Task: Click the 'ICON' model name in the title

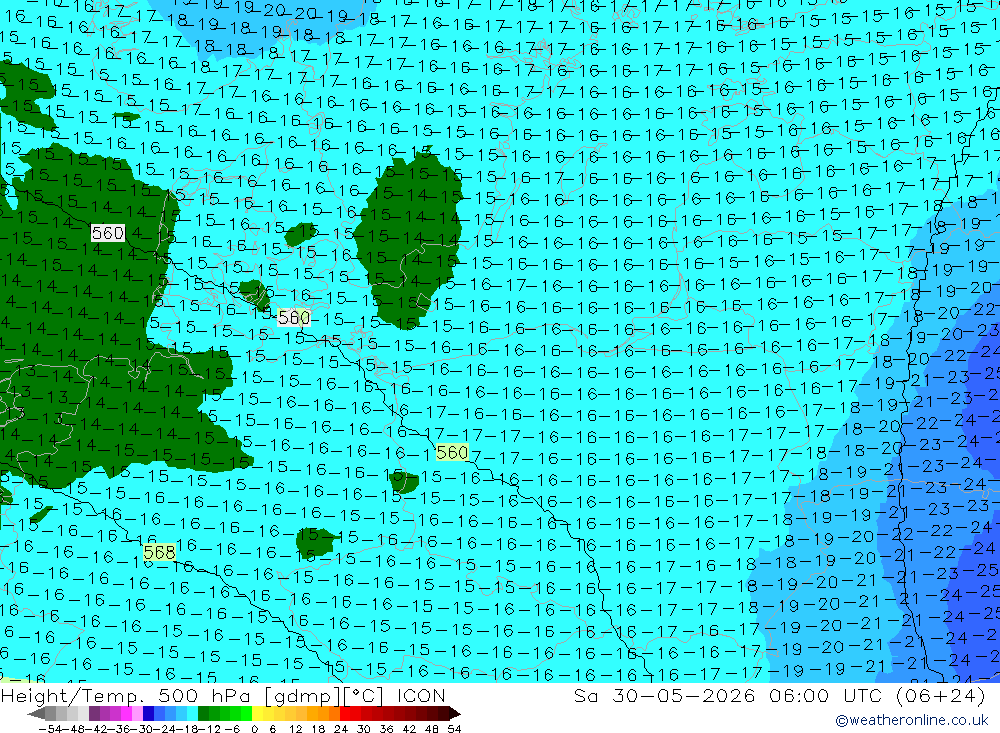Action: coord(421,695)
